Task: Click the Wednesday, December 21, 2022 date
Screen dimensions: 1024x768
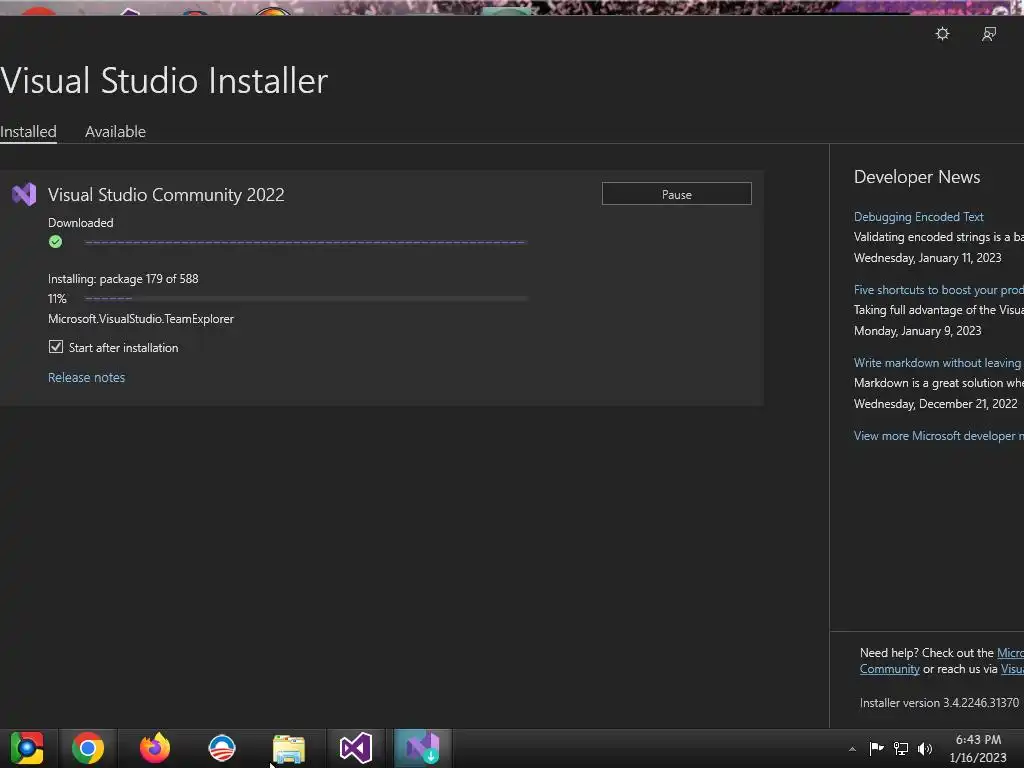Action: pyautogui.click(x=935, y=404)
